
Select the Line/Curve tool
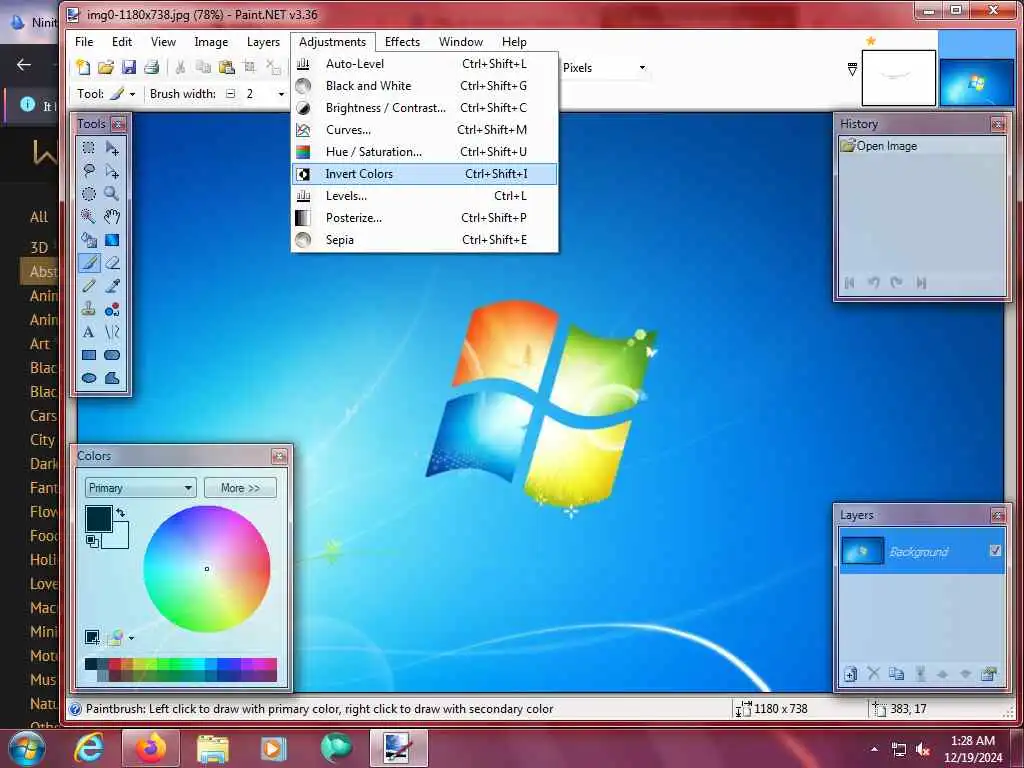click(112, 332)
